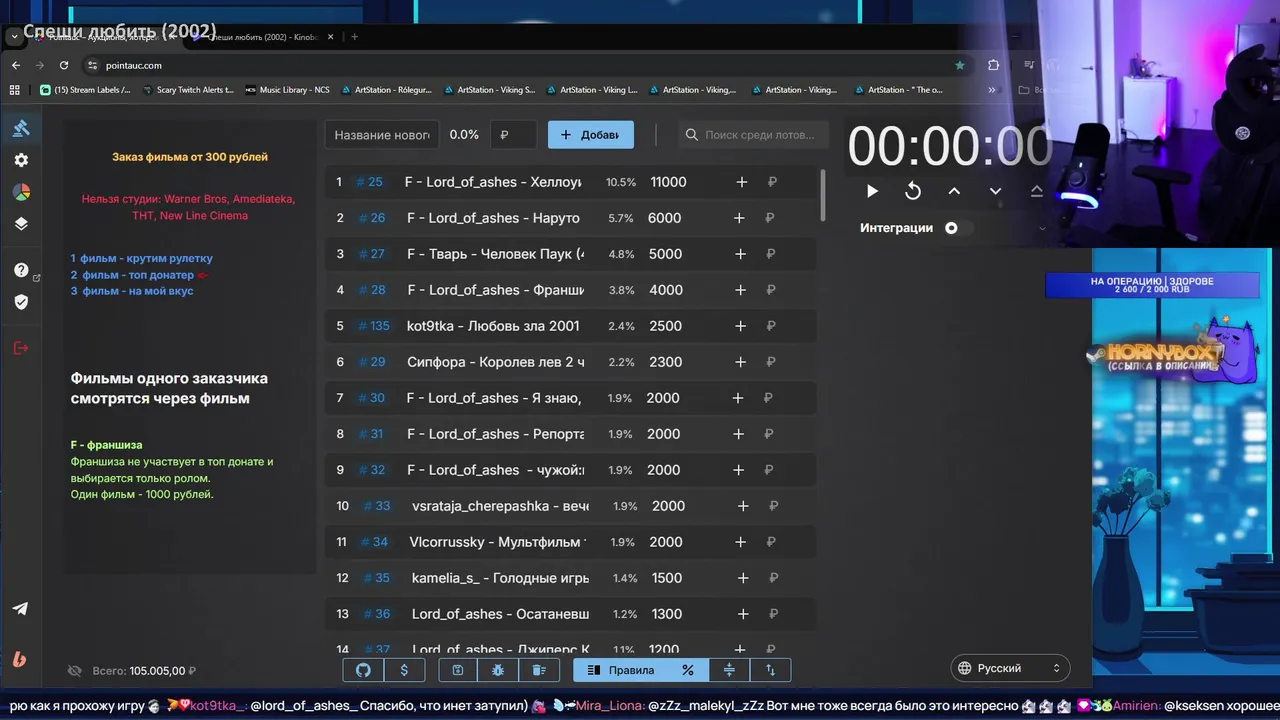Toggle the Интеграции switch
This screenshot has width=1280, height=720.
click(x=957, y=228)
